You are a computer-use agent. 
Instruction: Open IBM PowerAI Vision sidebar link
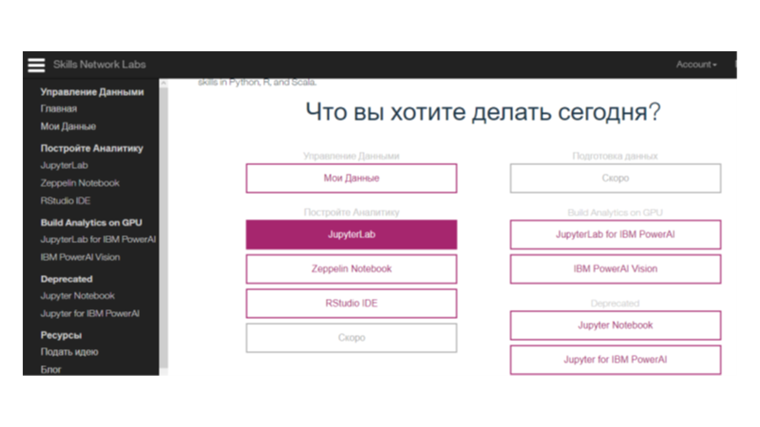pyautogui.click(x=80, y=257)
